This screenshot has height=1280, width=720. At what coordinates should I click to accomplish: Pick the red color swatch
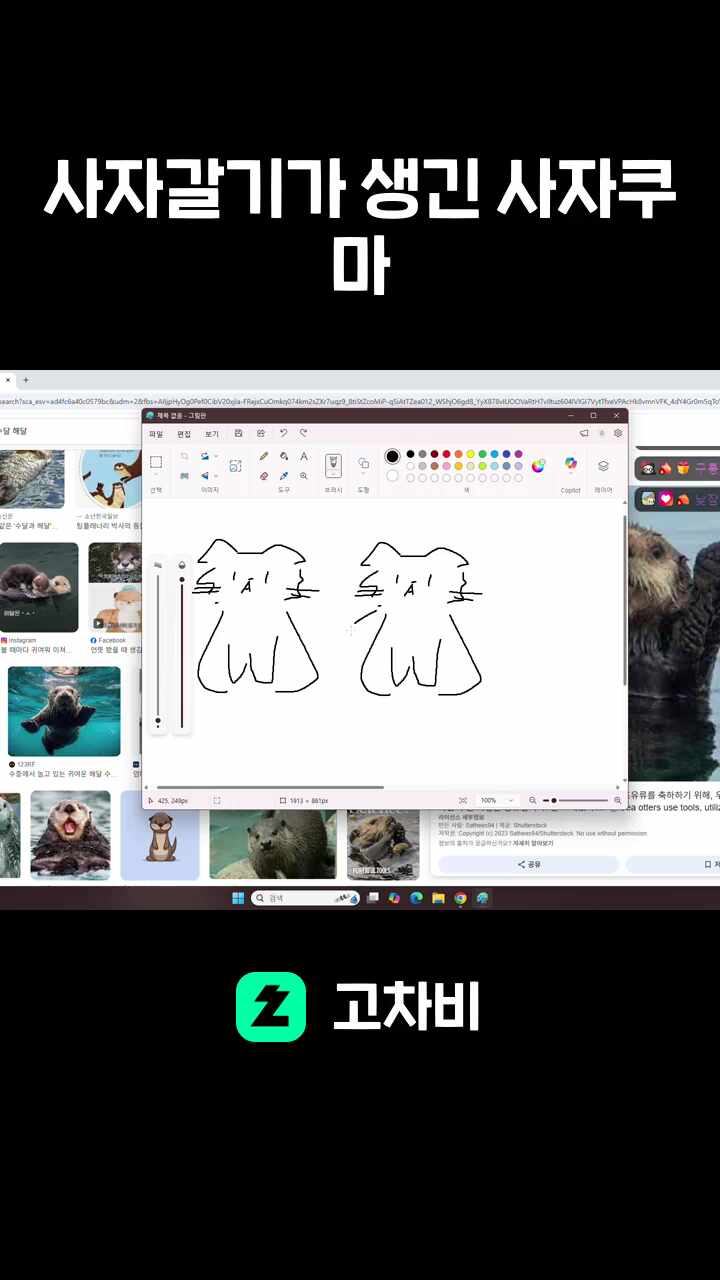[446, 454]
